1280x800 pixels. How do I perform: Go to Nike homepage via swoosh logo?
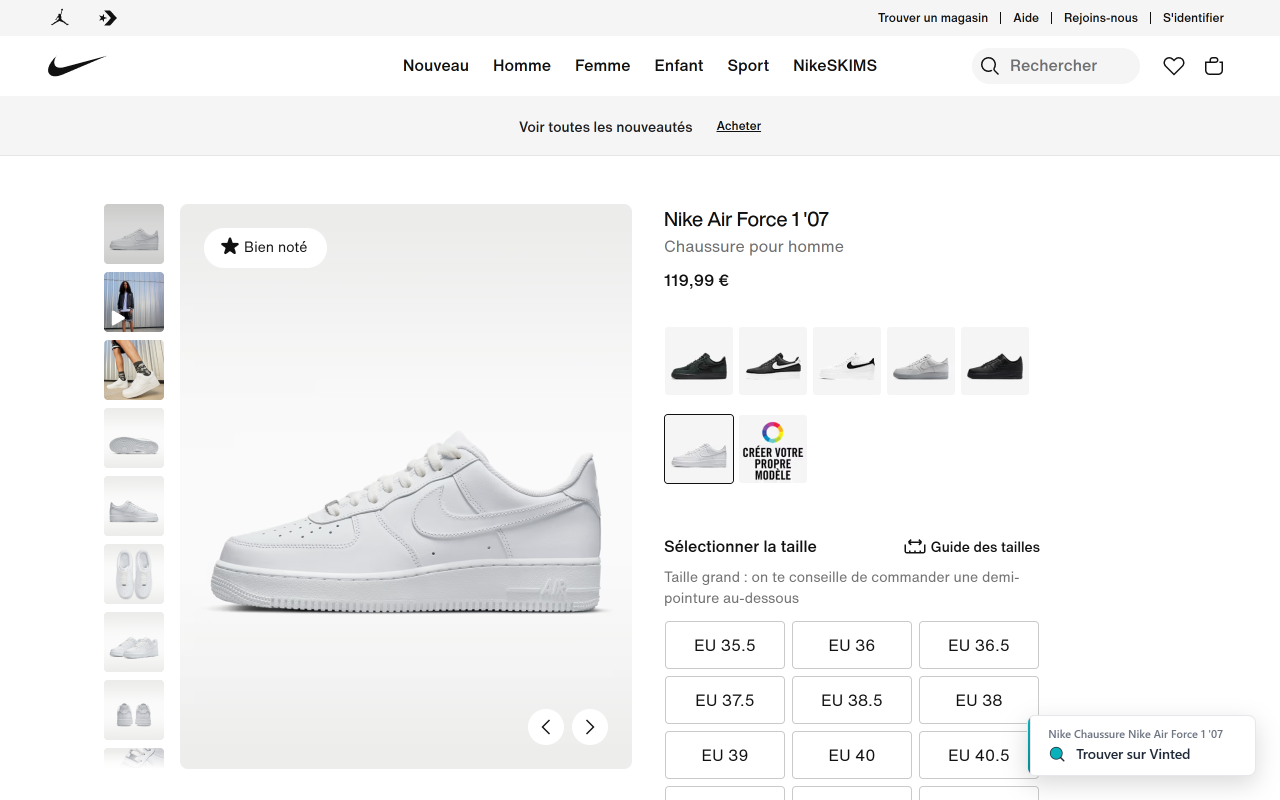77,66
